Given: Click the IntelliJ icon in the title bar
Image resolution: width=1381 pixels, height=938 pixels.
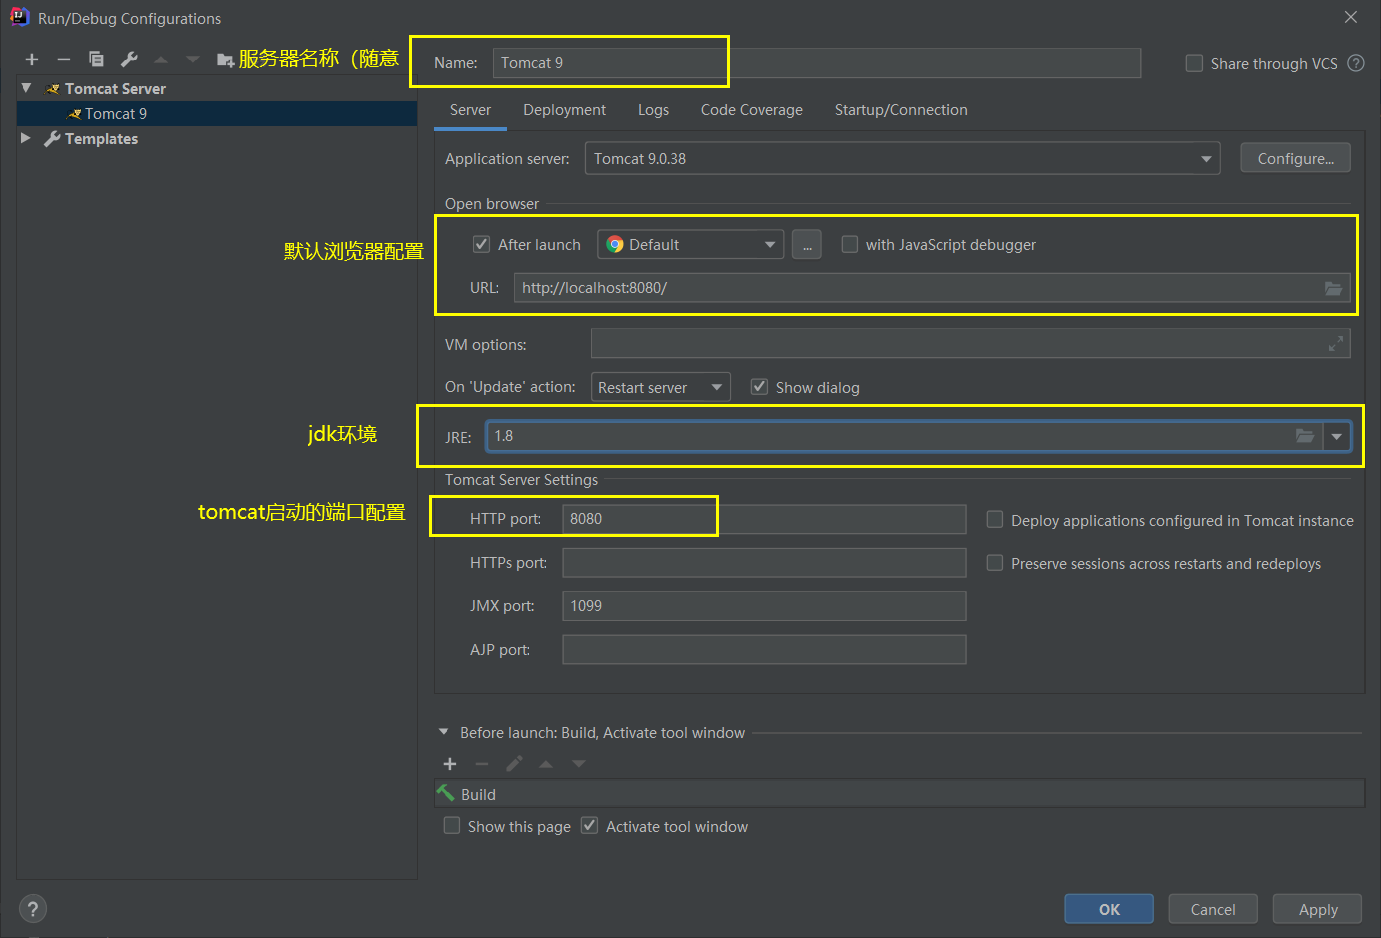Looking at the screenshot, I should click(x=19, y=17).
